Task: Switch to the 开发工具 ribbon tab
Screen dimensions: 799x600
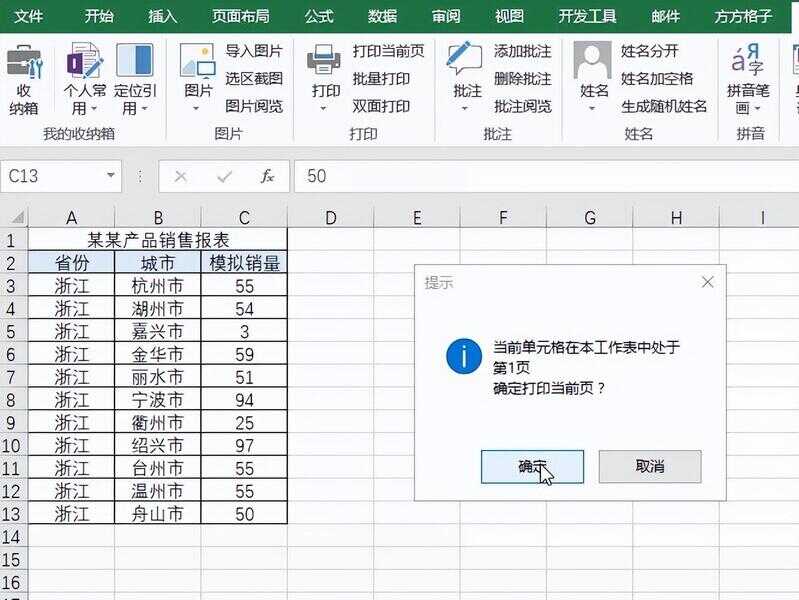Action: [588, 16]
